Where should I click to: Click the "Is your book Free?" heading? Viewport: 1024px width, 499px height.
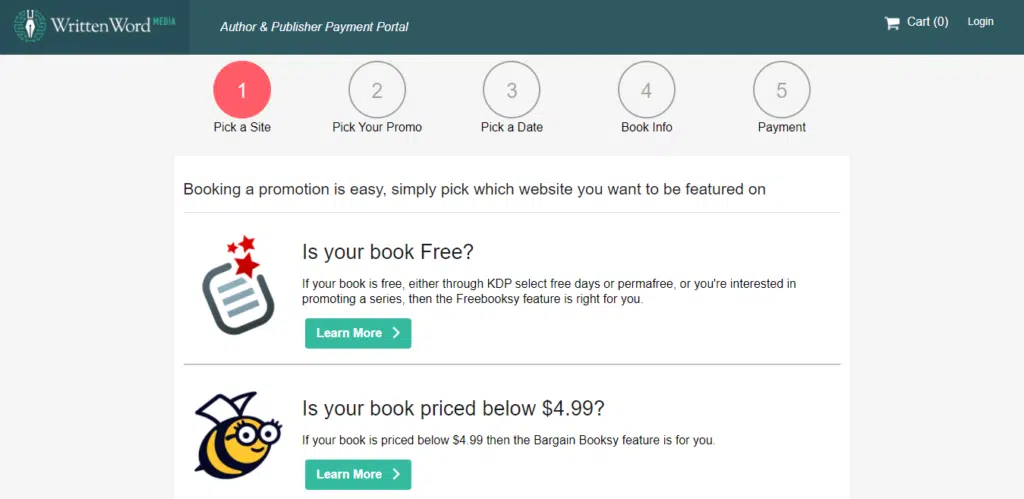pos(385,251)
